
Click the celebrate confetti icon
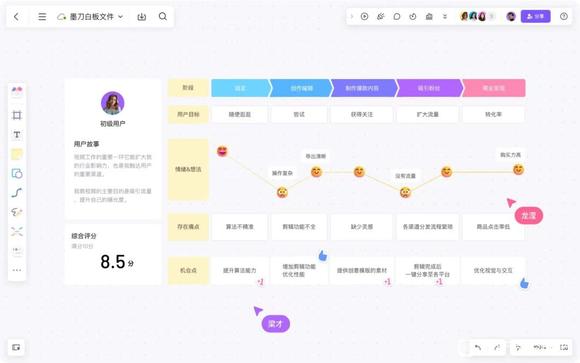pos(381,17)
